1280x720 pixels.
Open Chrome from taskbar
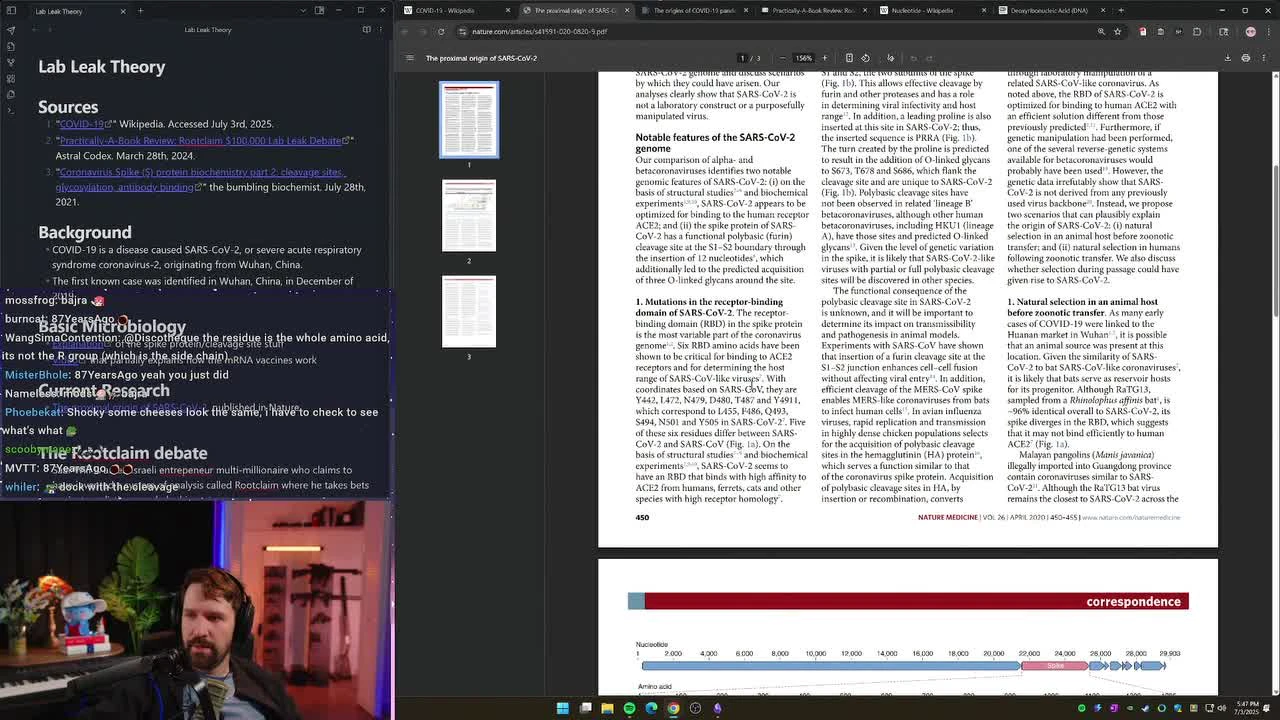pyautogui.click(x=673, y=708)
